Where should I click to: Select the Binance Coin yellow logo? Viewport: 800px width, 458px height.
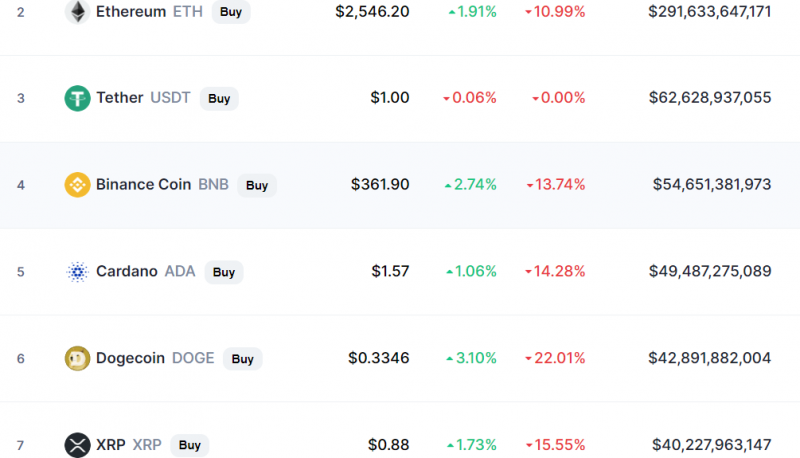(78, 185)
